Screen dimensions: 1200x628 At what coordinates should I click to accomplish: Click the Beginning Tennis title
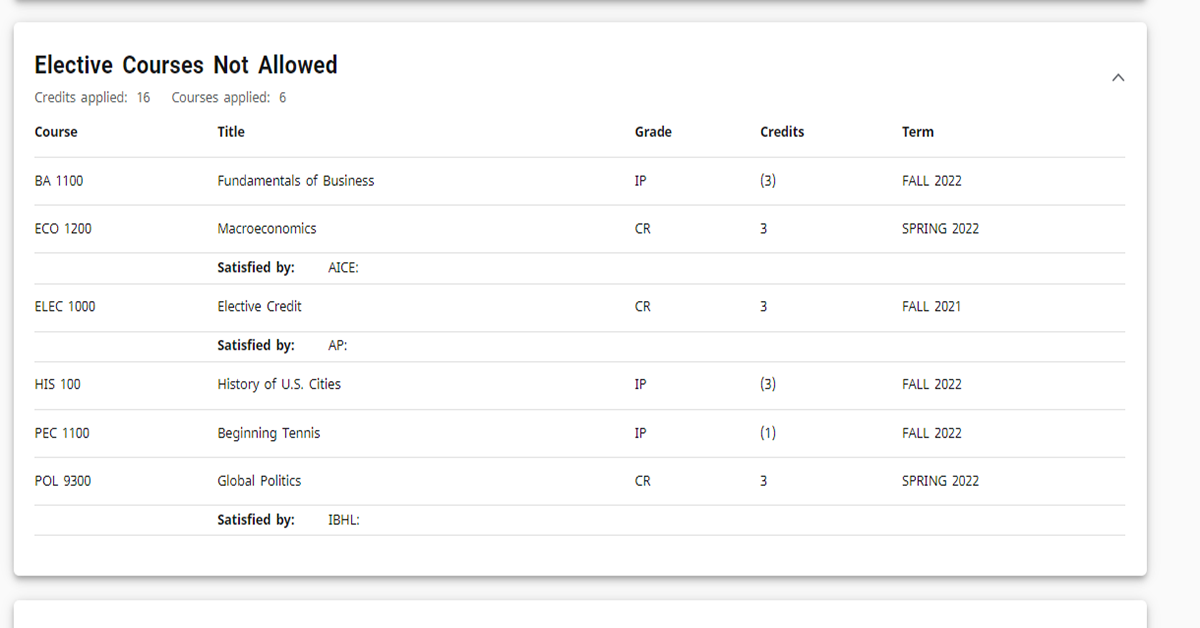269,433
